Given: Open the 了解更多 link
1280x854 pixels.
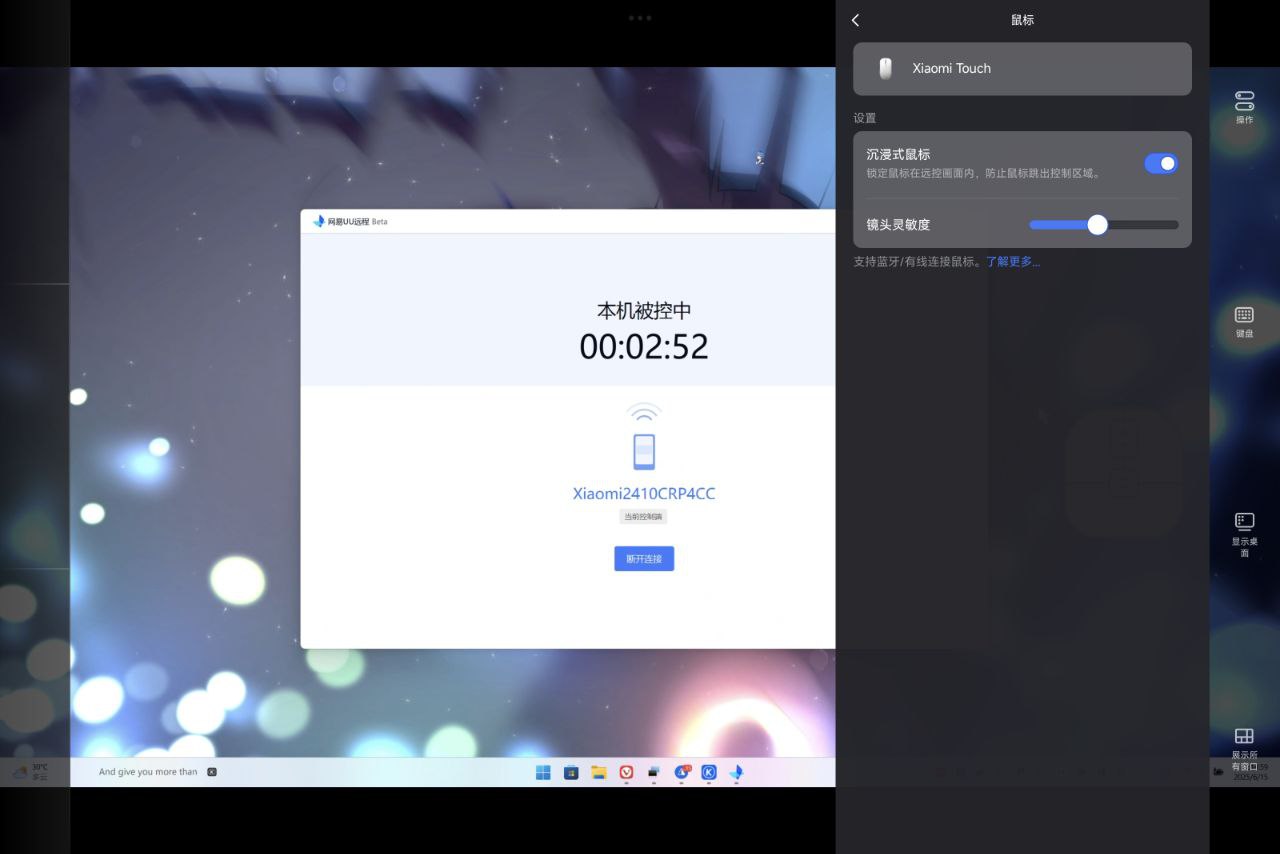Looking at the screenshot, I should [1013, 262].
